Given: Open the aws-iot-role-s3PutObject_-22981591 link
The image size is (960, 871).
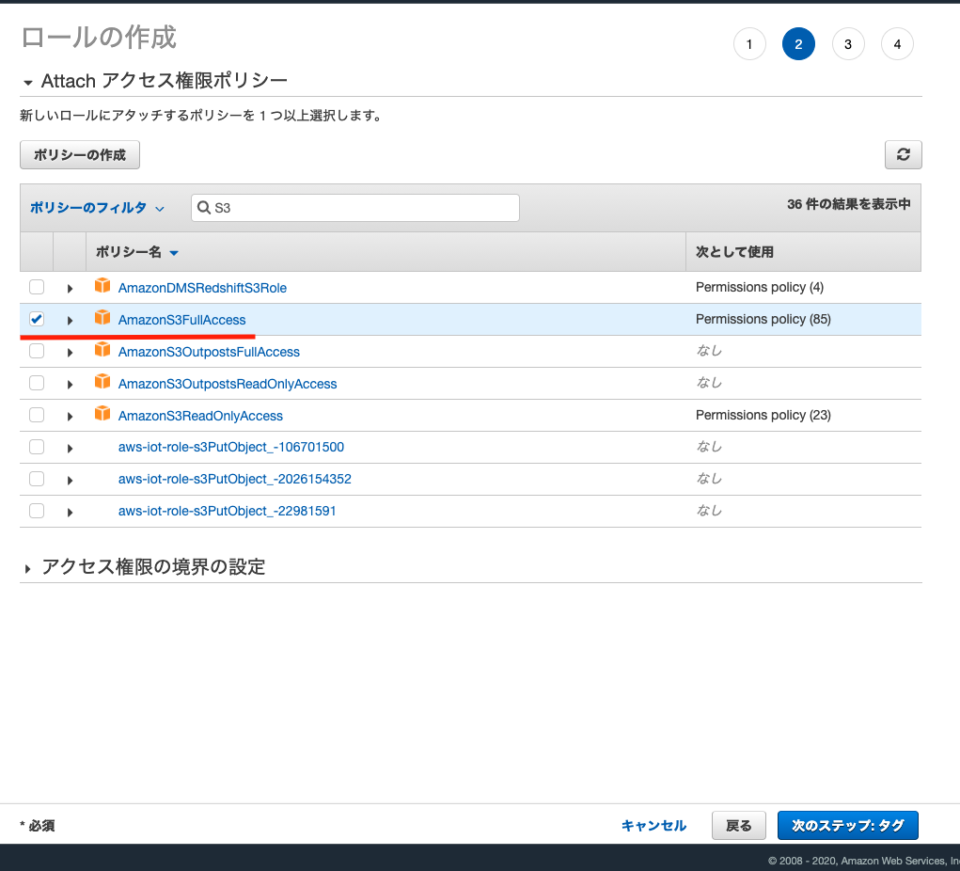Looking at the screenshot, I should pos(227,510).
